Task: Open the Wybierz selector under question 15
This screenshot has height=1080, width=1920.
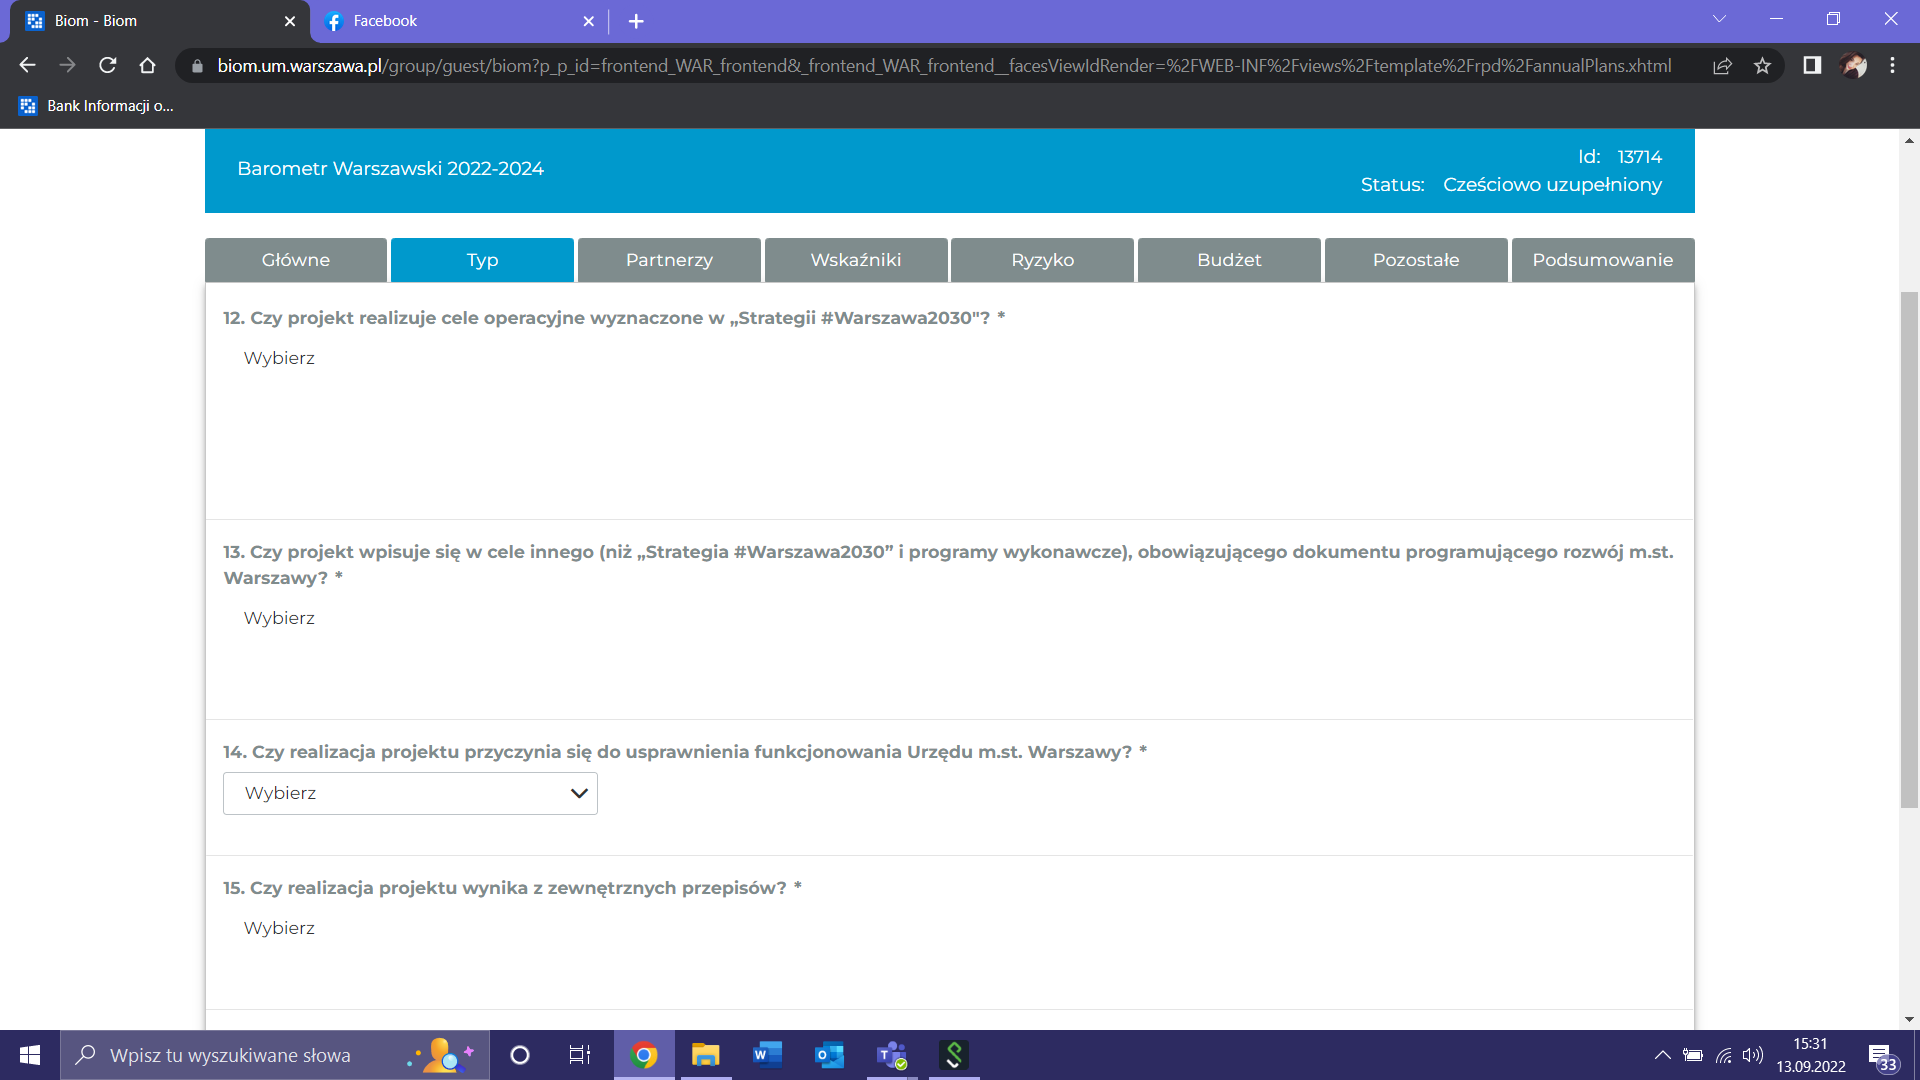Action: [x=279, y=928]
